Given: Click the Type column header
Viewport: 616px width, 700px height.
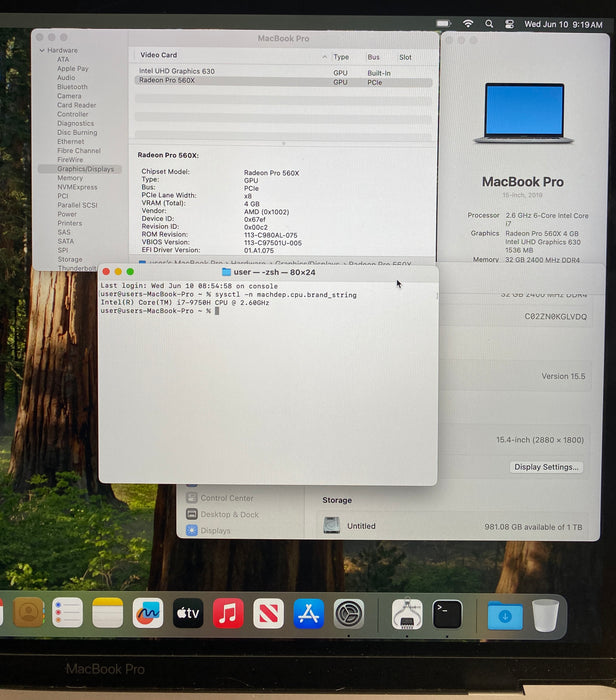Looking at the screenshot, I should (x=341, y=57).
